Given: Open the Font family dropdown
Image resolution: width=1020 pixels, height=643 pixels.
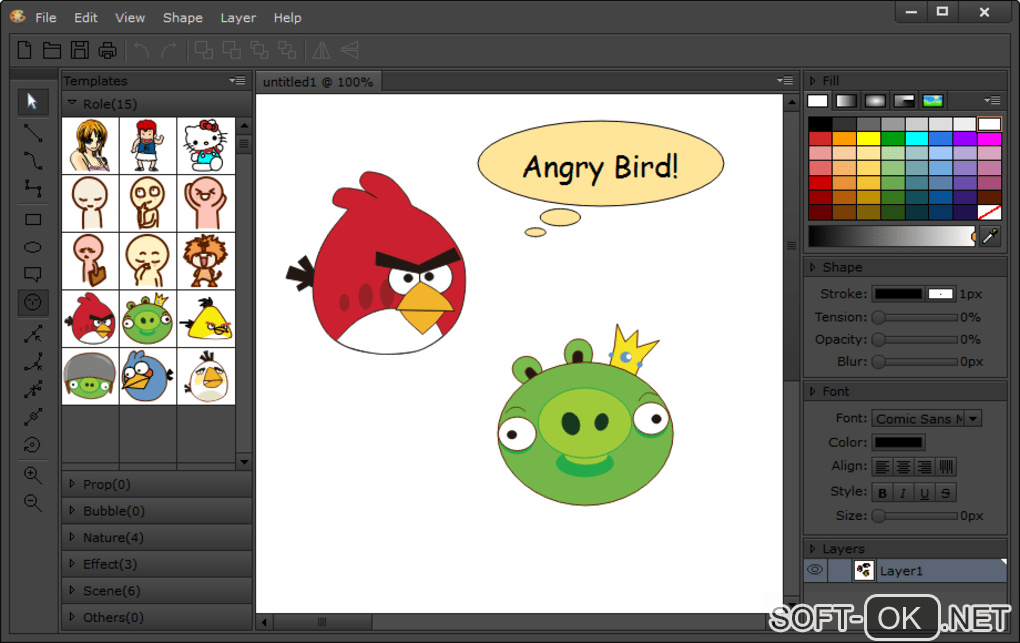Looking at the screenshot, I should (x=973, y=418).
